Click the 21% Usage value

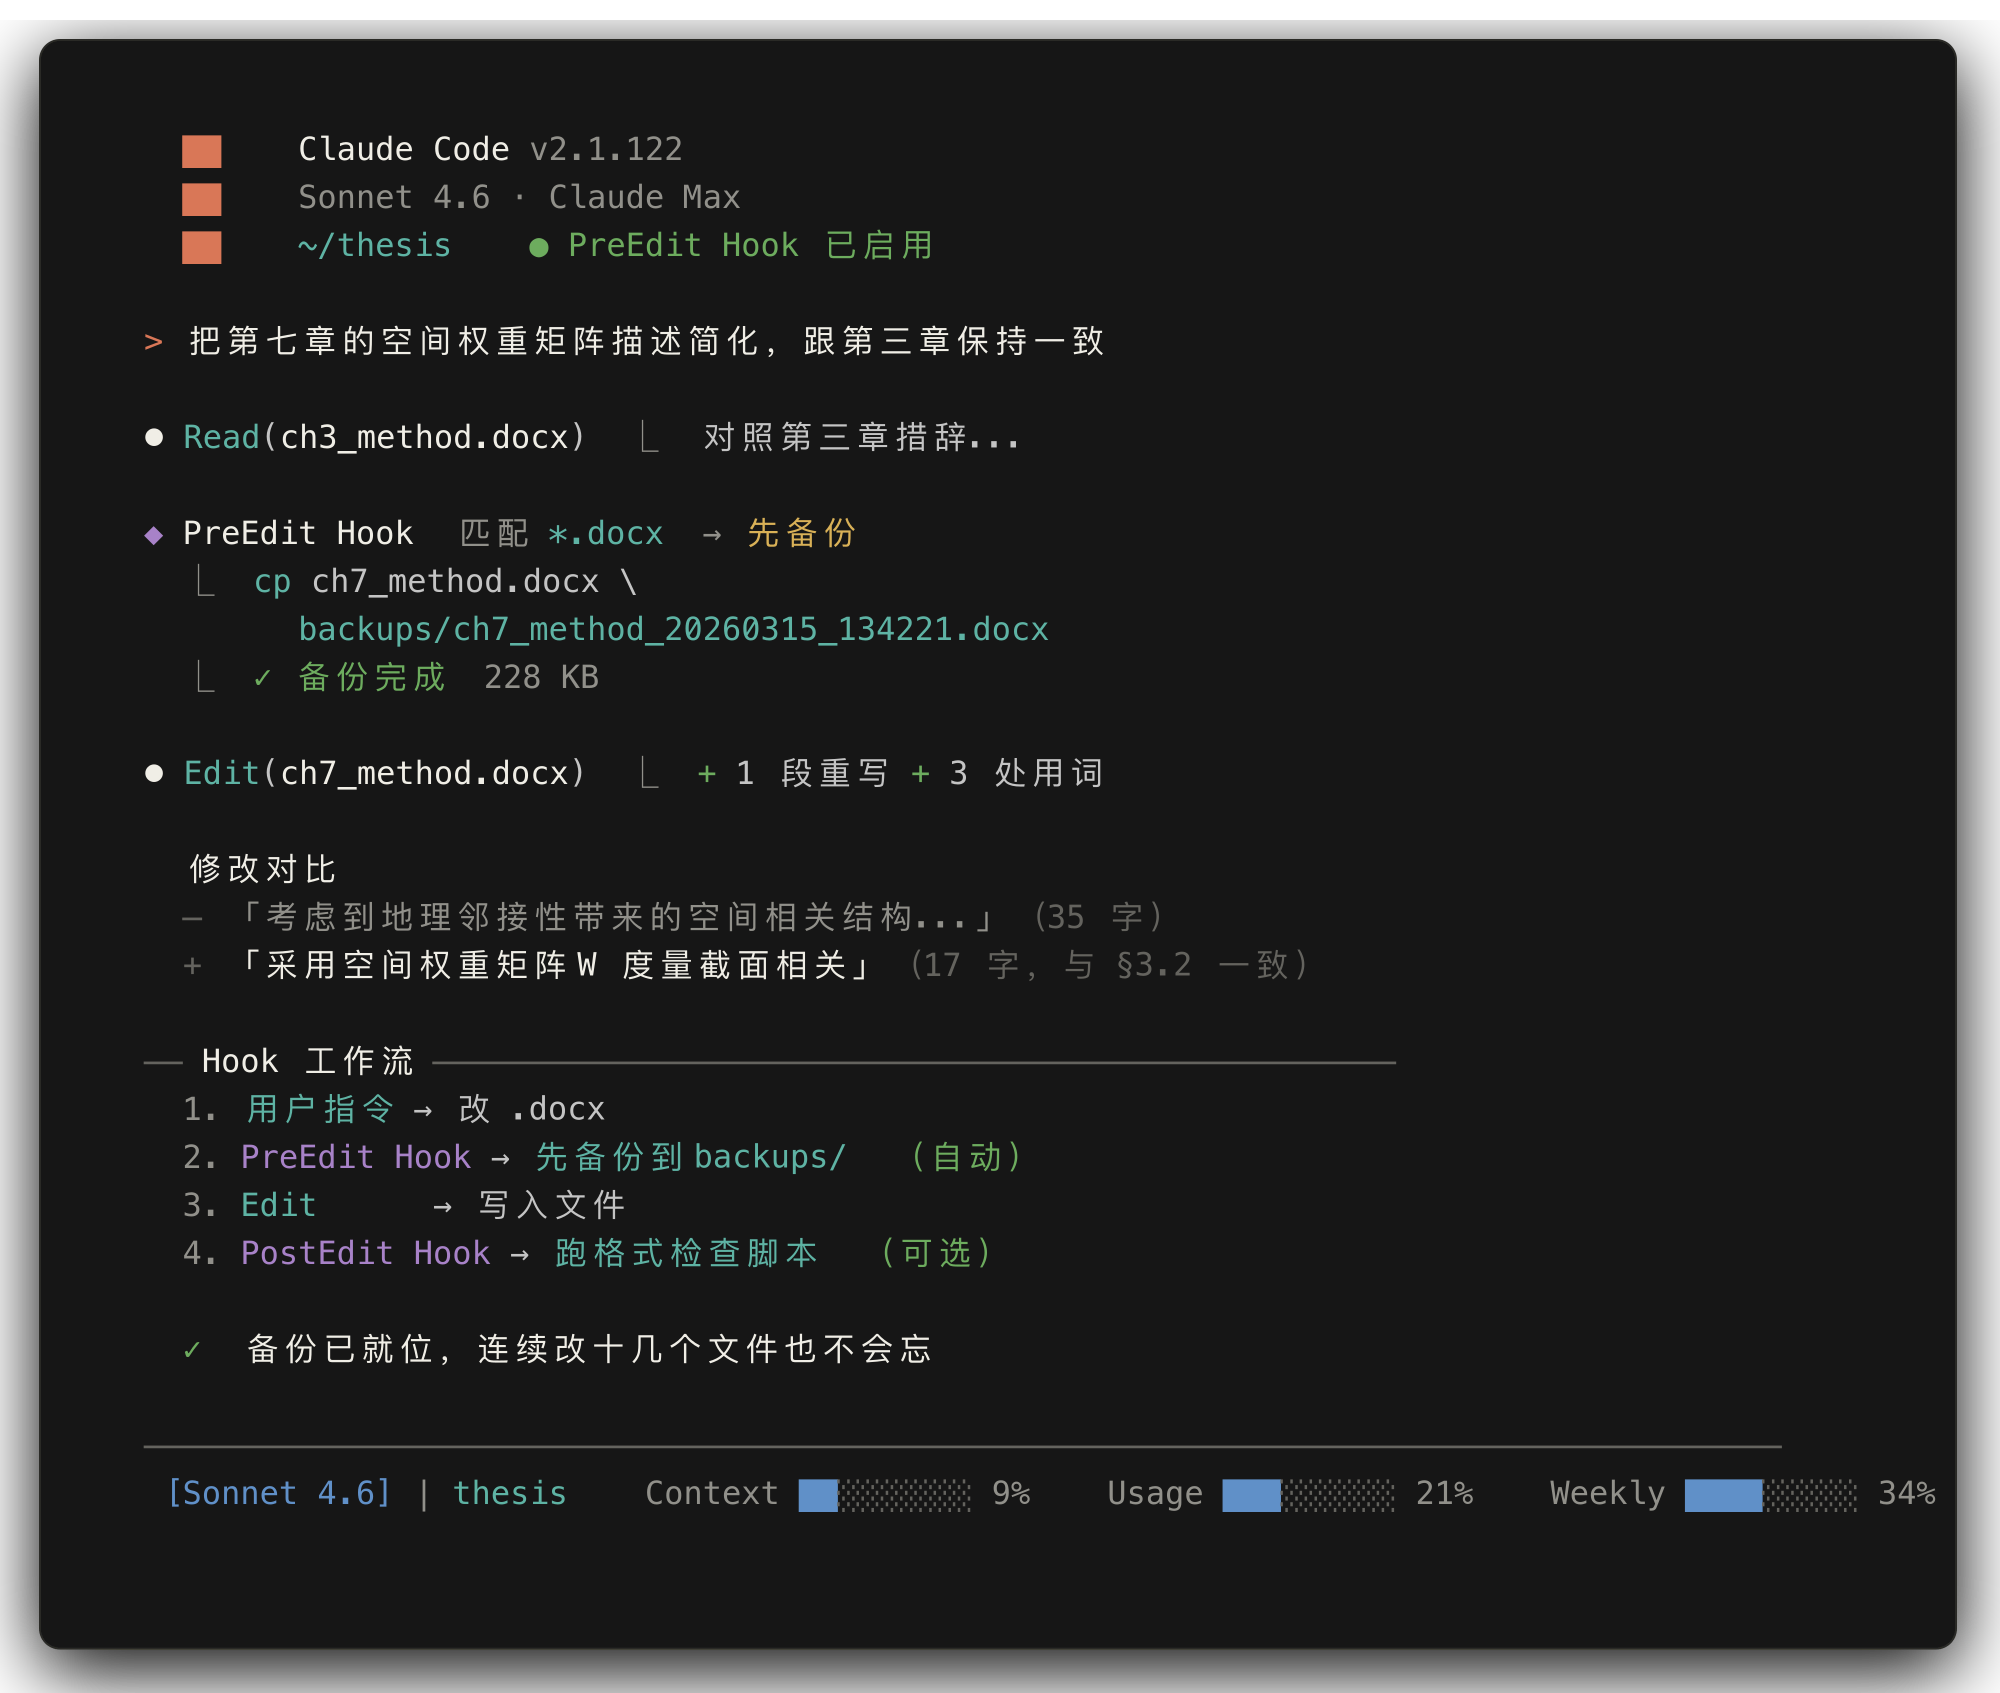[x=1444, y=1493]
